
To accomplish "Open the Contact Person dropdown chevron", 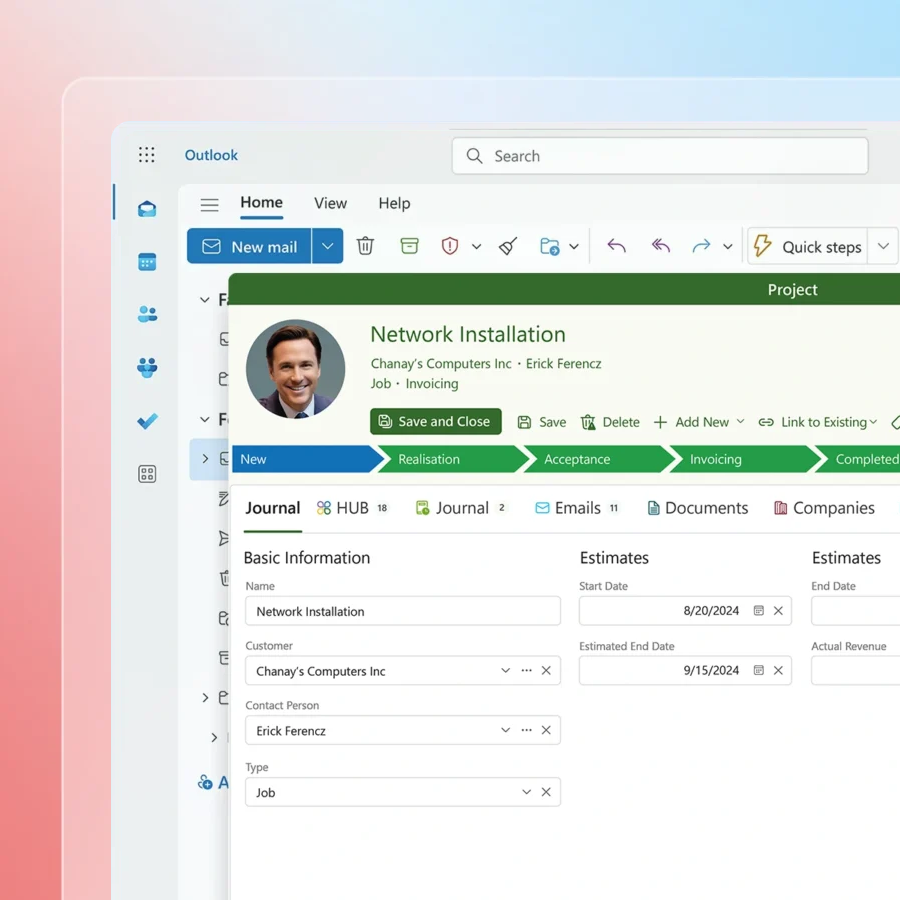I will click(x=505, y=730).
